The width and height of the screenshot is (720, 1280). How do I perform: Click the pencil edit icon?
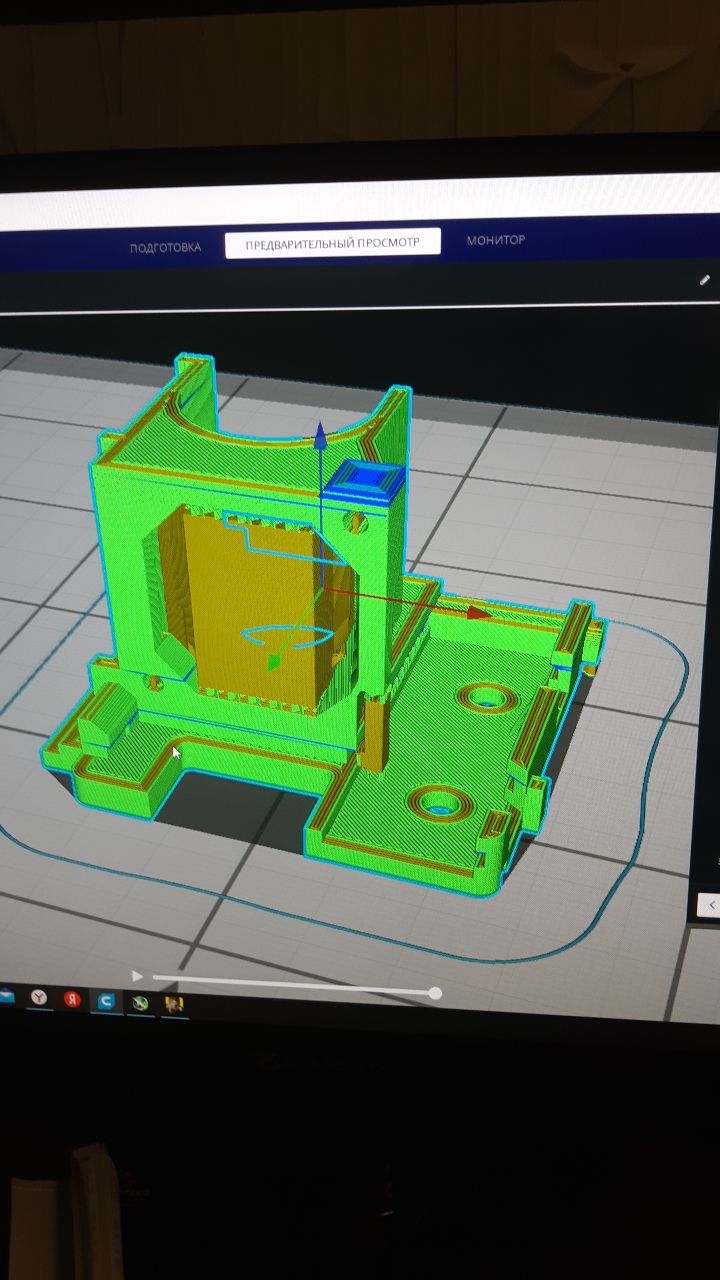pos(705,280)
